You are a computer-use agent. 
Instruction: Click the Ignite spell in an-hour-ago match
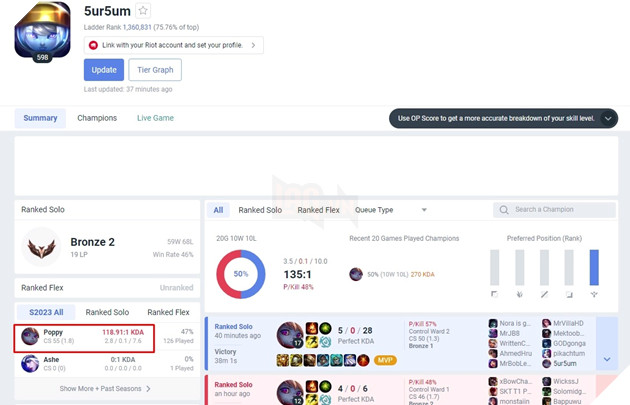(312, 386)
